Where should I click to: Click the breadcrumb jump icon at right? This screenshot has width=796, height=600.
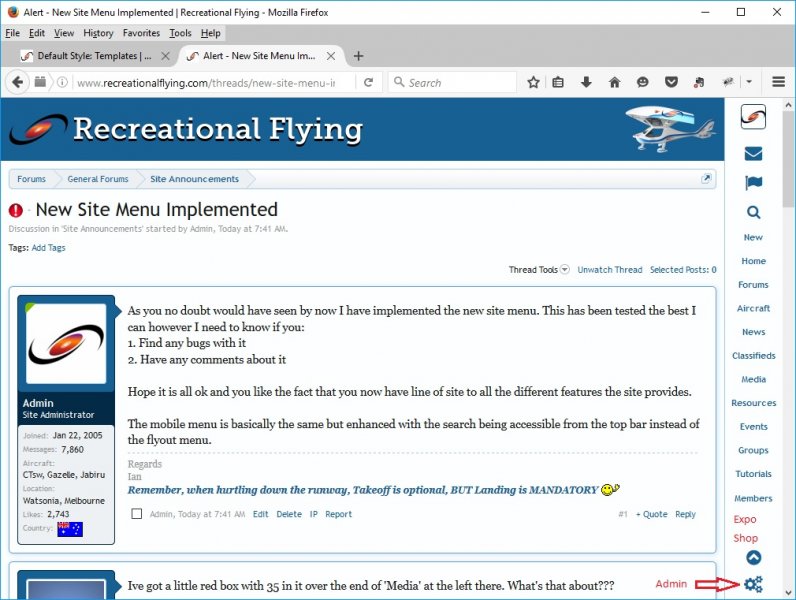pyautogui.click(x=706, y=179)
